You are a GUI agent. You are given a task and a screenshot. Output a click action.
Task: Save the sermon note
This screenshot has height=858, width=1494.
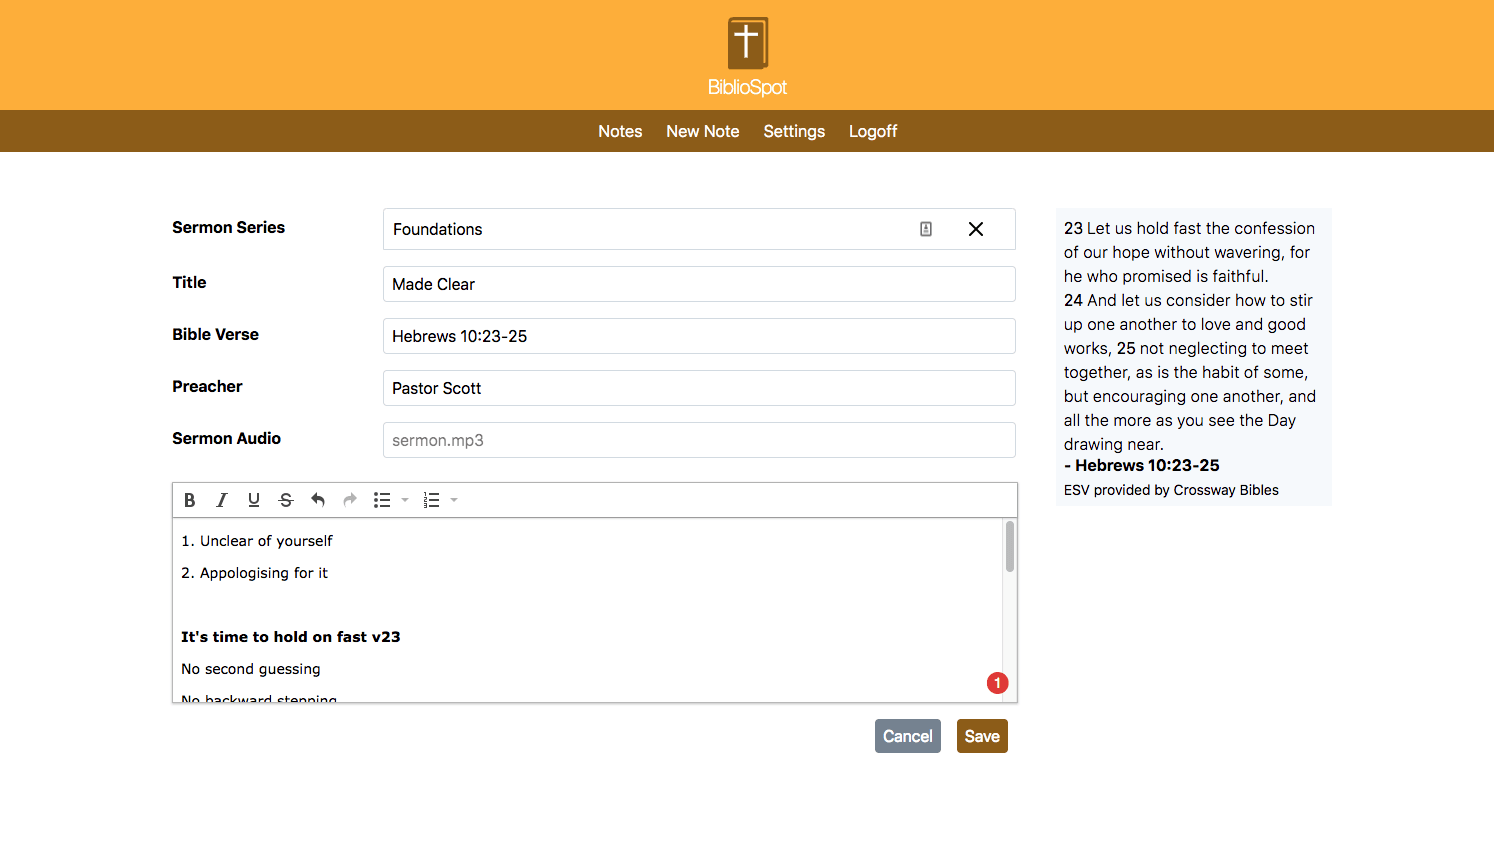coord(982,736)
